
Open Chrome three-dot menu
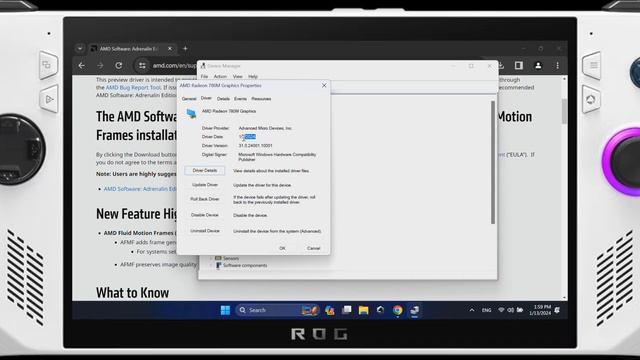point(558,65)
